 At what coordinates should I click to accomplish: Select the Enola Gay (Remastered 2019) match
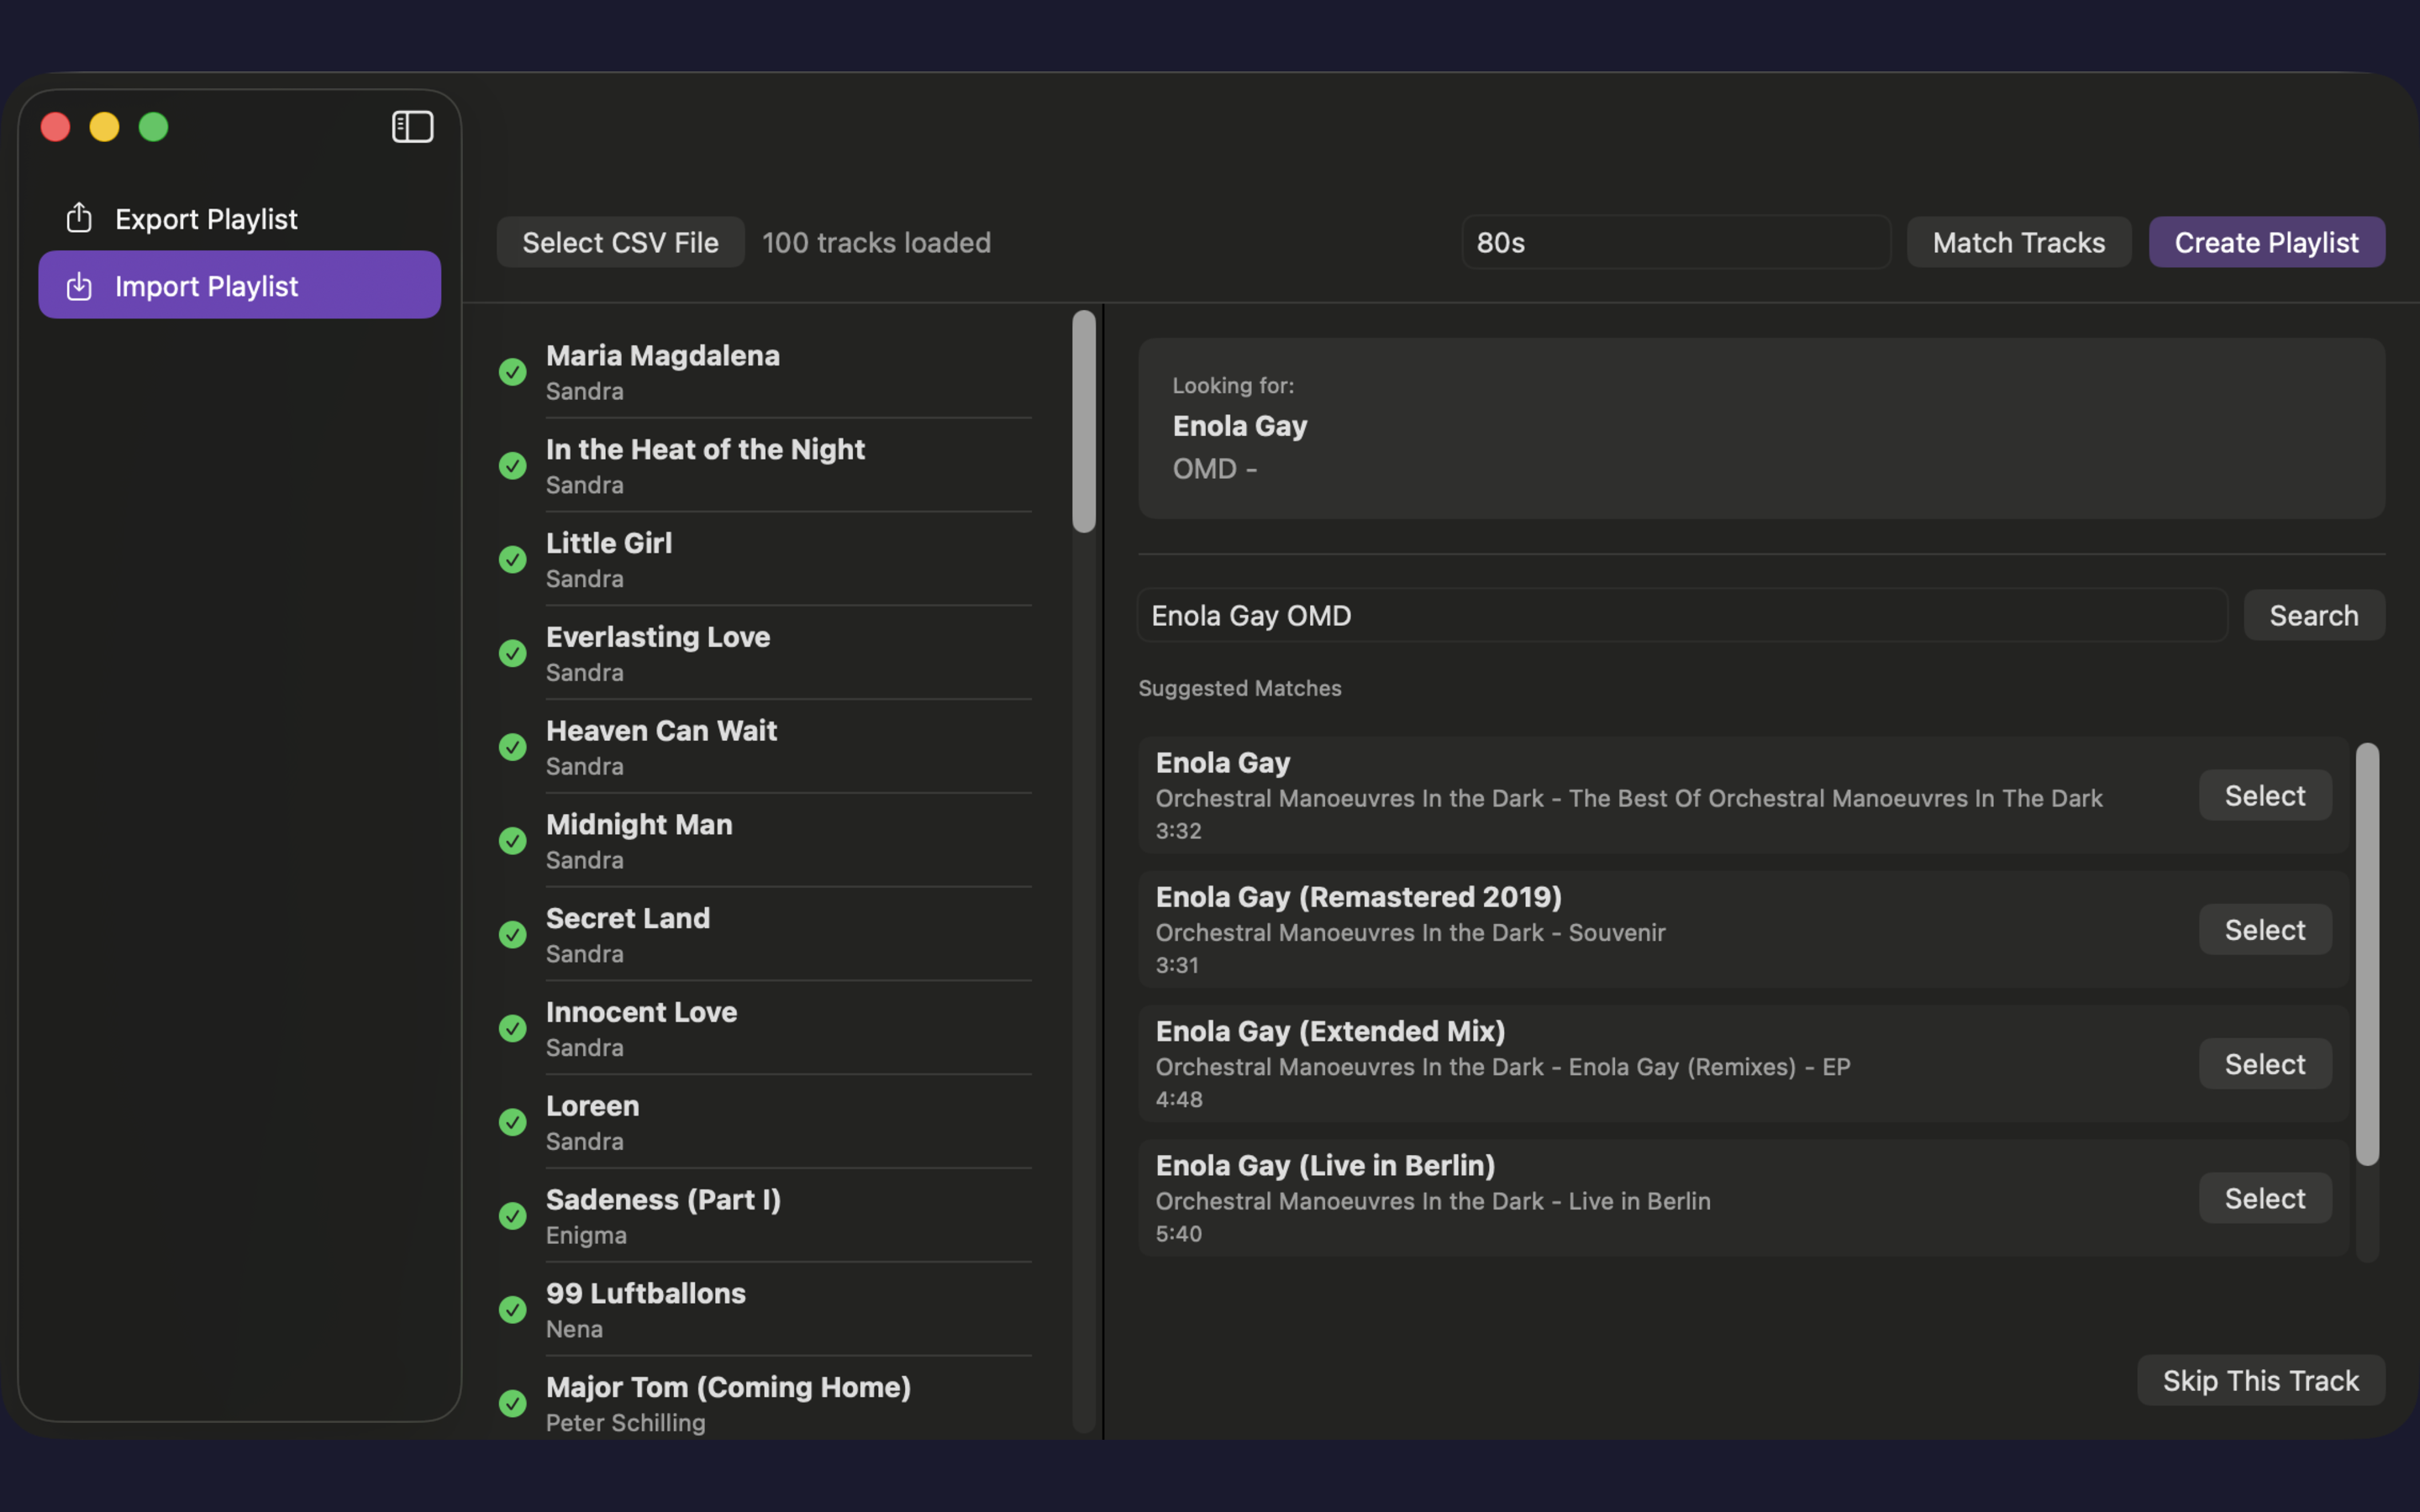pos(2264,929)
